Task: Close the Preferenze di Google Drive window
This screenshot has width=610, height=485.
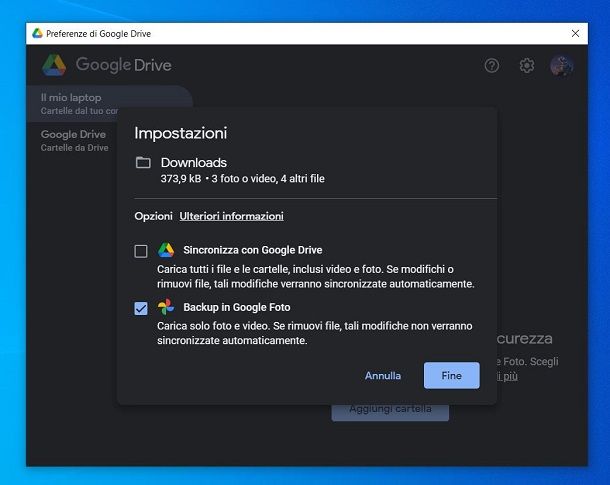Action: [x=575, y=33]
